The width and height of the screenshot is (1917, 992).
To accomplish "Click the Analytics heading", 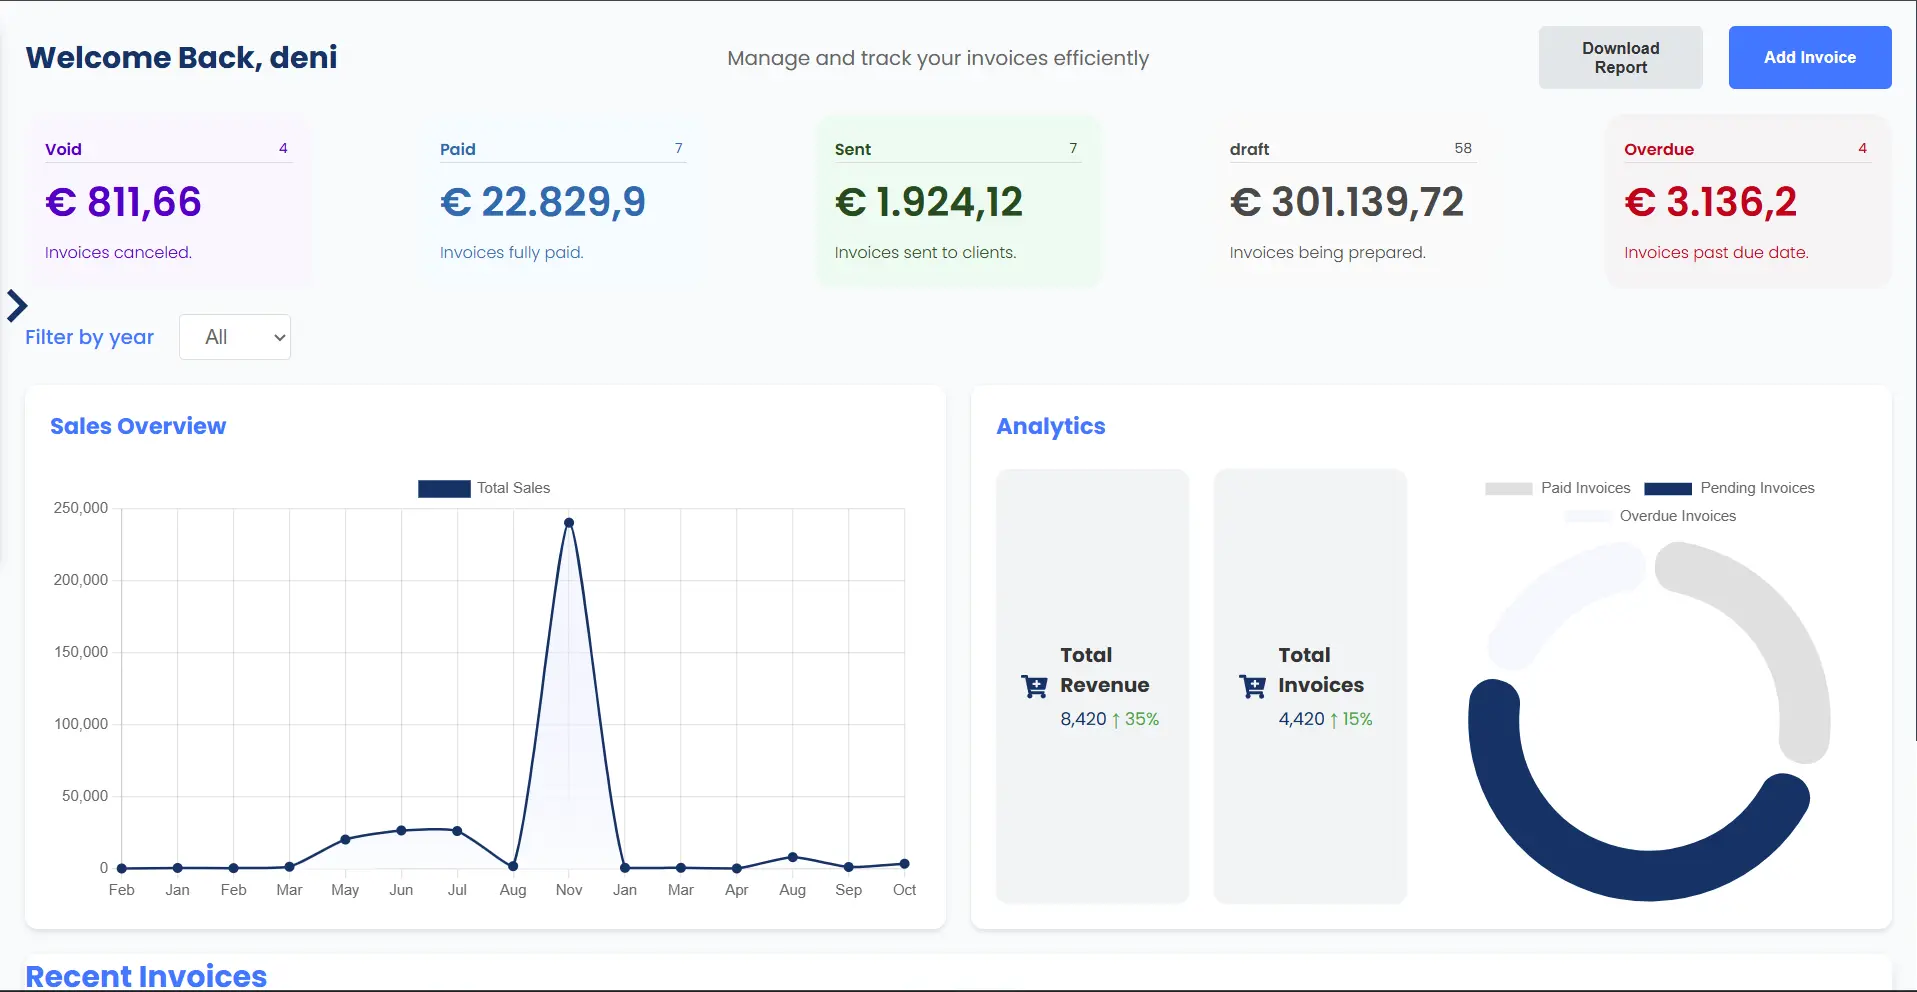I will pyautogui.click(x=1051, y=426).
